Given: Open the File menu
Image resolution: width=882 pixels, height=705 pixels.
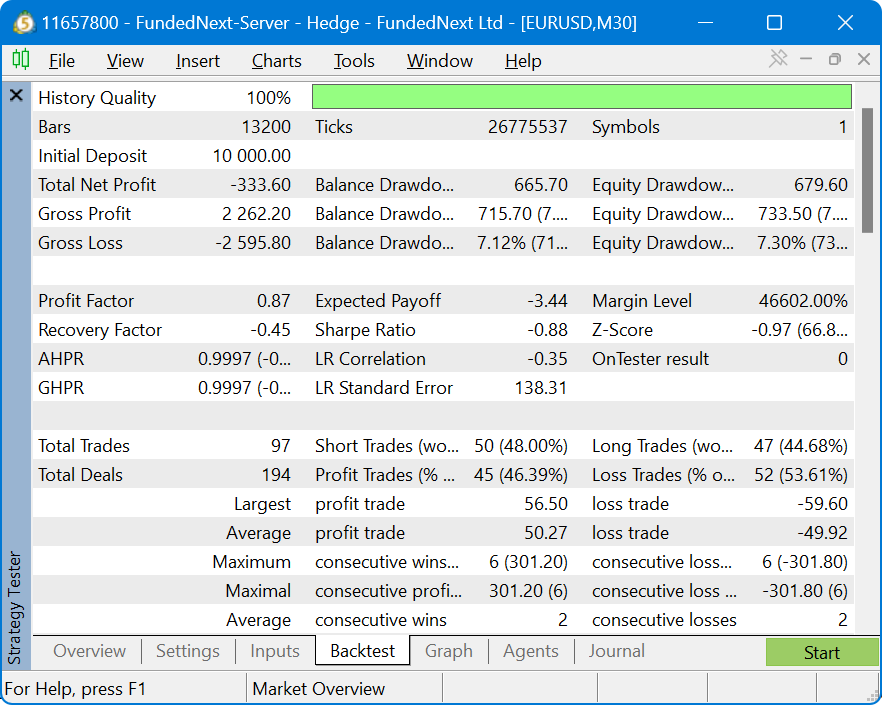Looking at the screenshot, I should (61, 61).
